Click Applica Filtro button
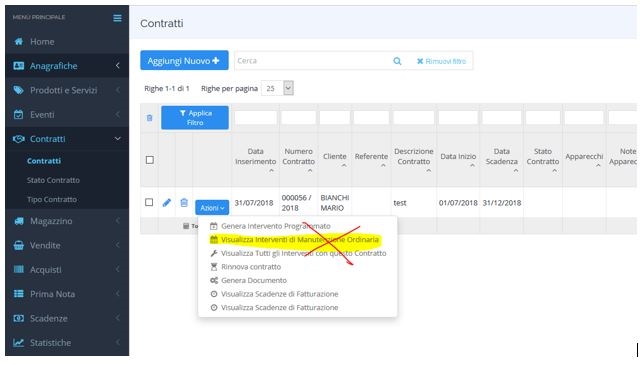The height and width of the screenshot is (365, 640). 195,118
